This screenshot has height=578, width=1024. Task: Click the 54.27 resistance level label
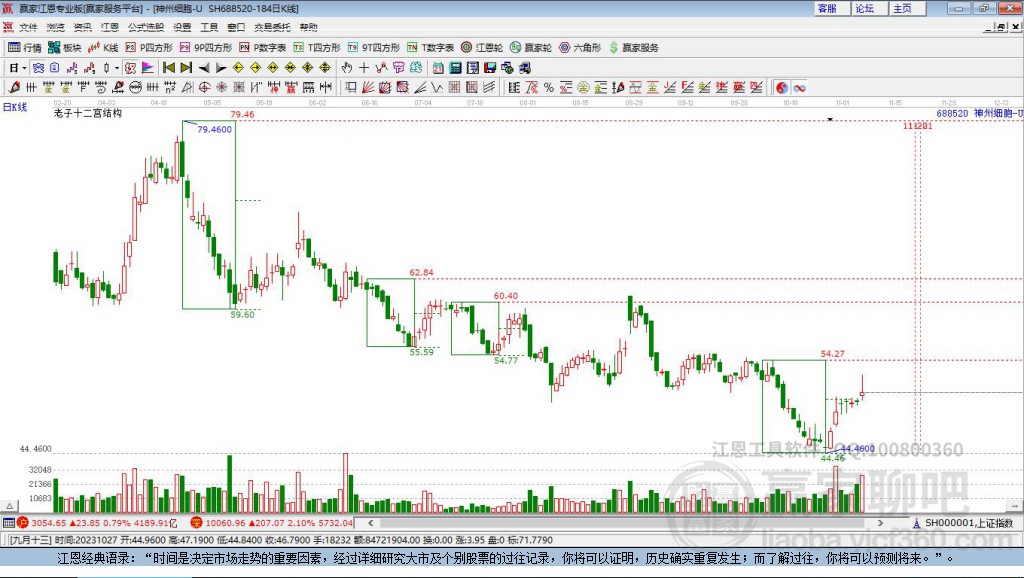coord(833,354)
